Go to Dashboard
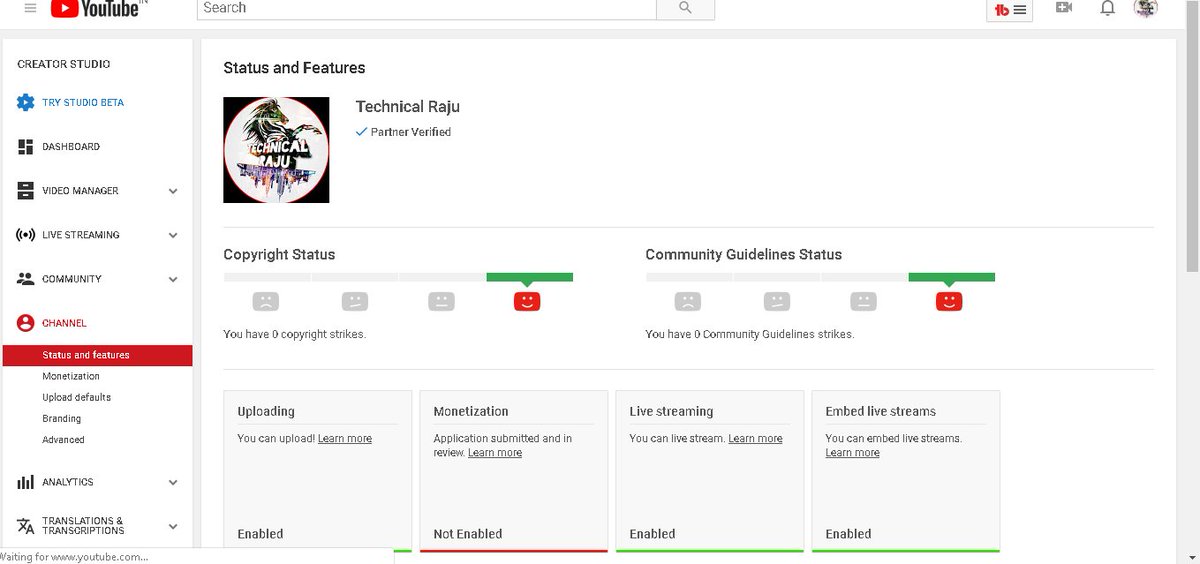The width and height of the screenshot is (1200, 564). tap(71, 147)
